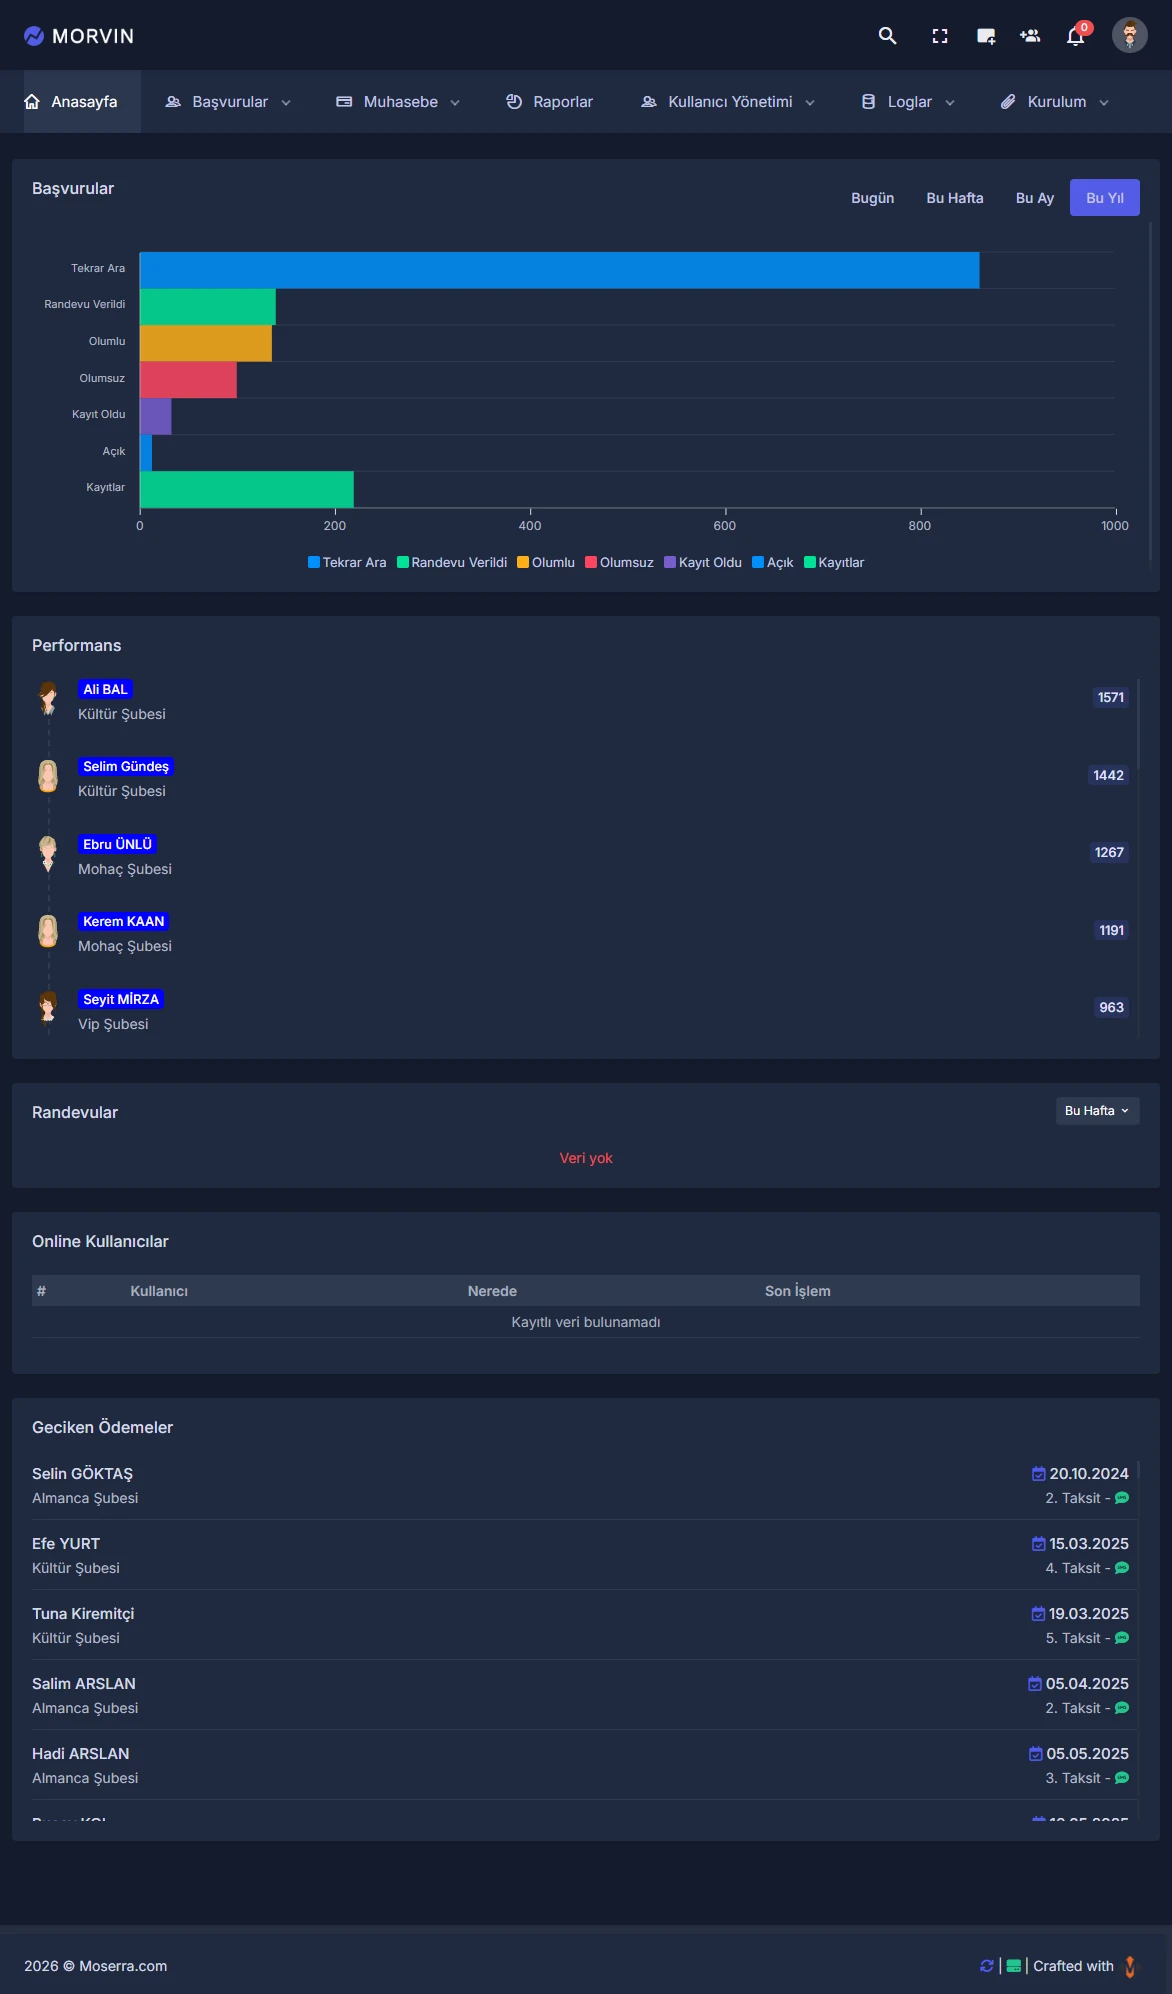1172x1994 pixels.
Task: Toggle Kayıtlar legend series
Action: [x=834, y=562]
